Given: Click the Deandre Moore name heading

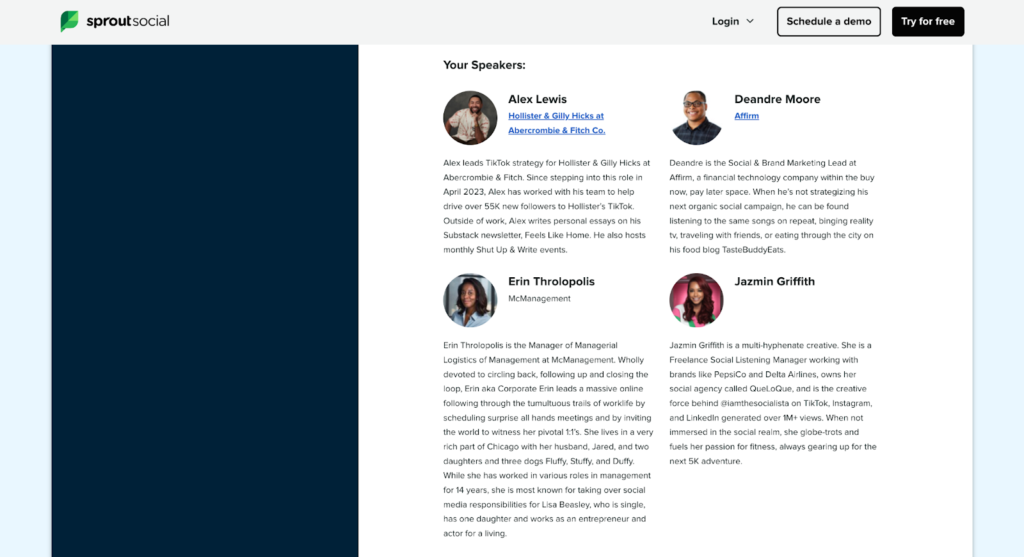Looking at the screenshot, I should tap(777, 99).
